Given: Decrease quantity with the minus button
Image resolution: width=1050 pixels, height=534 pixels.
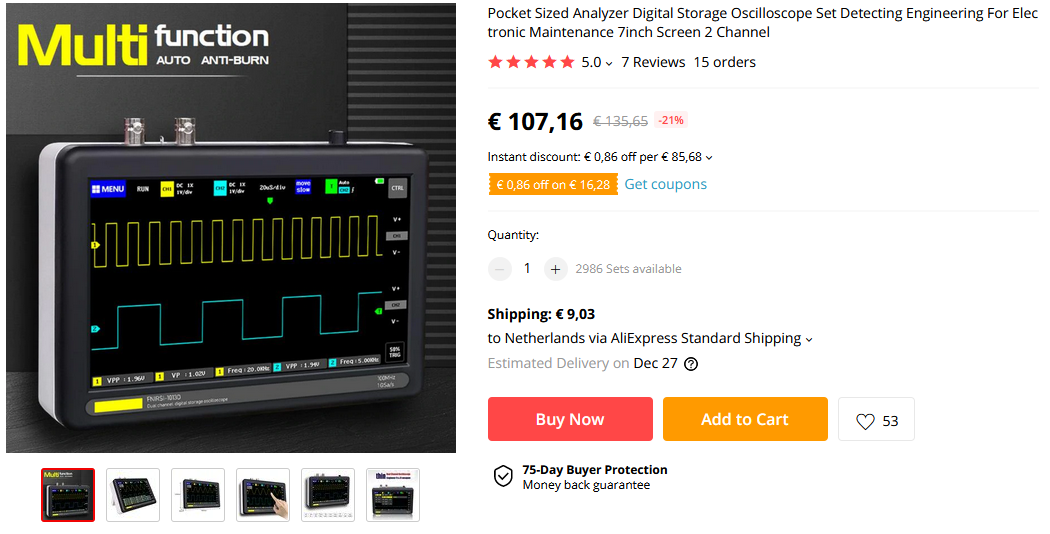Looking at the screenshot, I should (500, 269).
